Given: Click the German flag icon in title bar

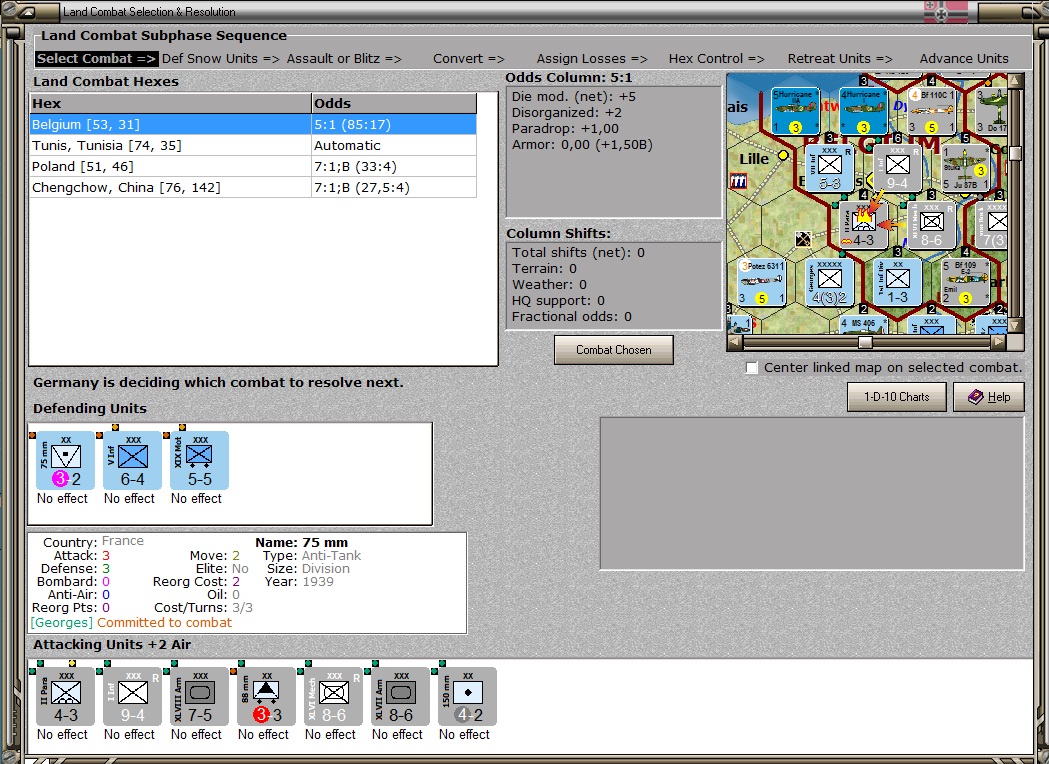Looking at the screenshot, I should click(x=945, y=11).
